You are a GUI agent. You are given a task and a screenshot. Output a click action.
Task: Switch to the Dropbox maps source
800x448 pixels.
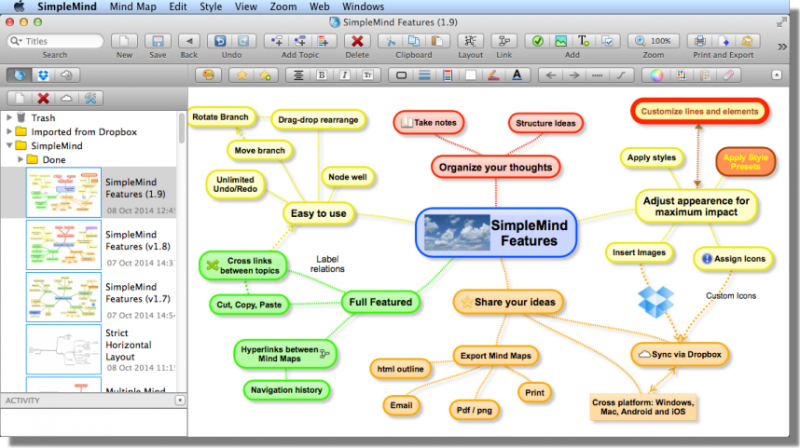point(43,75)
